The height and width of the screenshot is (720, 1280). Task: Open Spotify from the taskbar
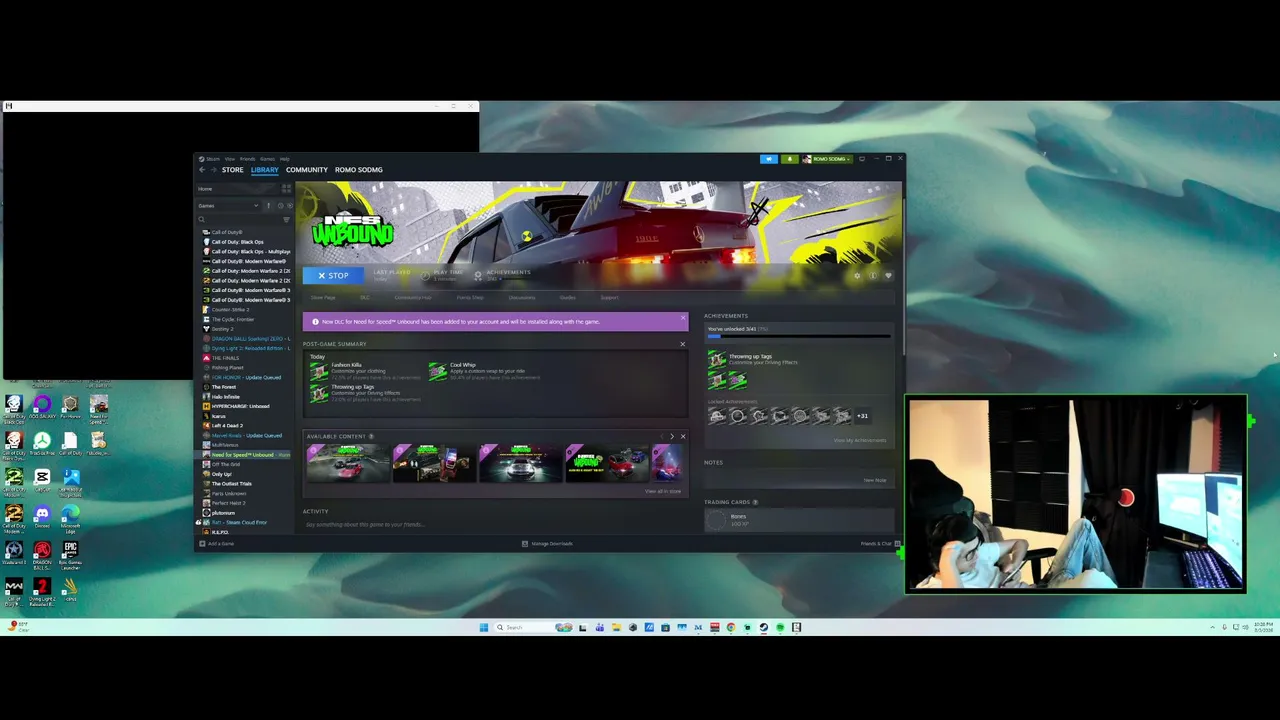780,628
